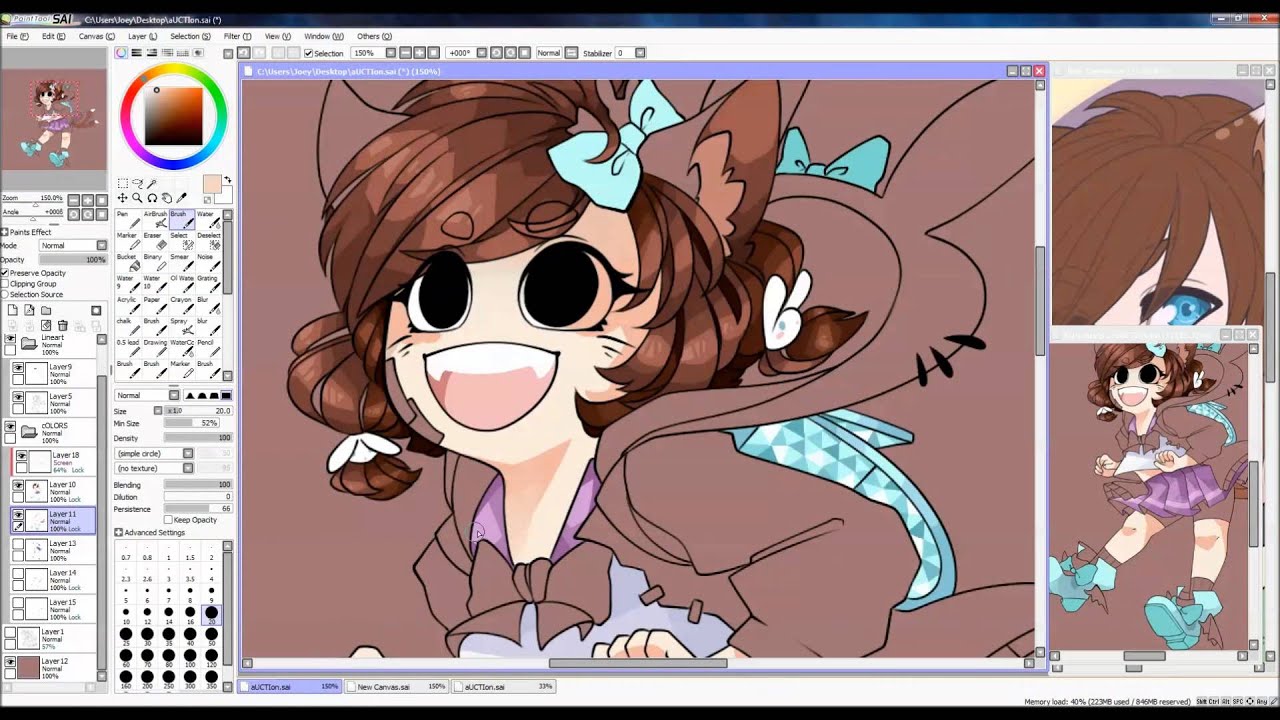Viewport: 1280px width, 720px height.
Task: Toggle Keep Opacity checkbox
Action: point(169,520)
